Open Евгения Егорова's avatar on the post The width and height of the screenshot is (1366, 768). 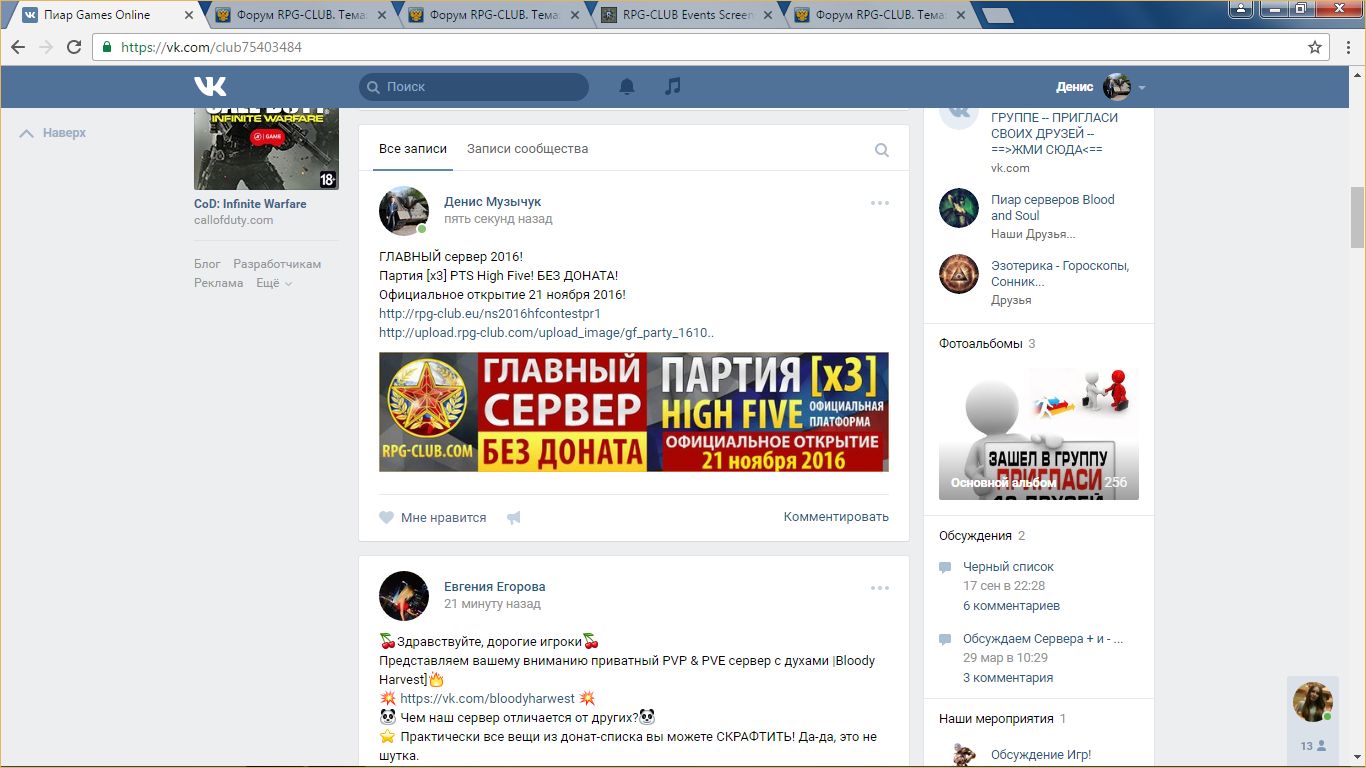pyautogui.click(x=404, y=596)
